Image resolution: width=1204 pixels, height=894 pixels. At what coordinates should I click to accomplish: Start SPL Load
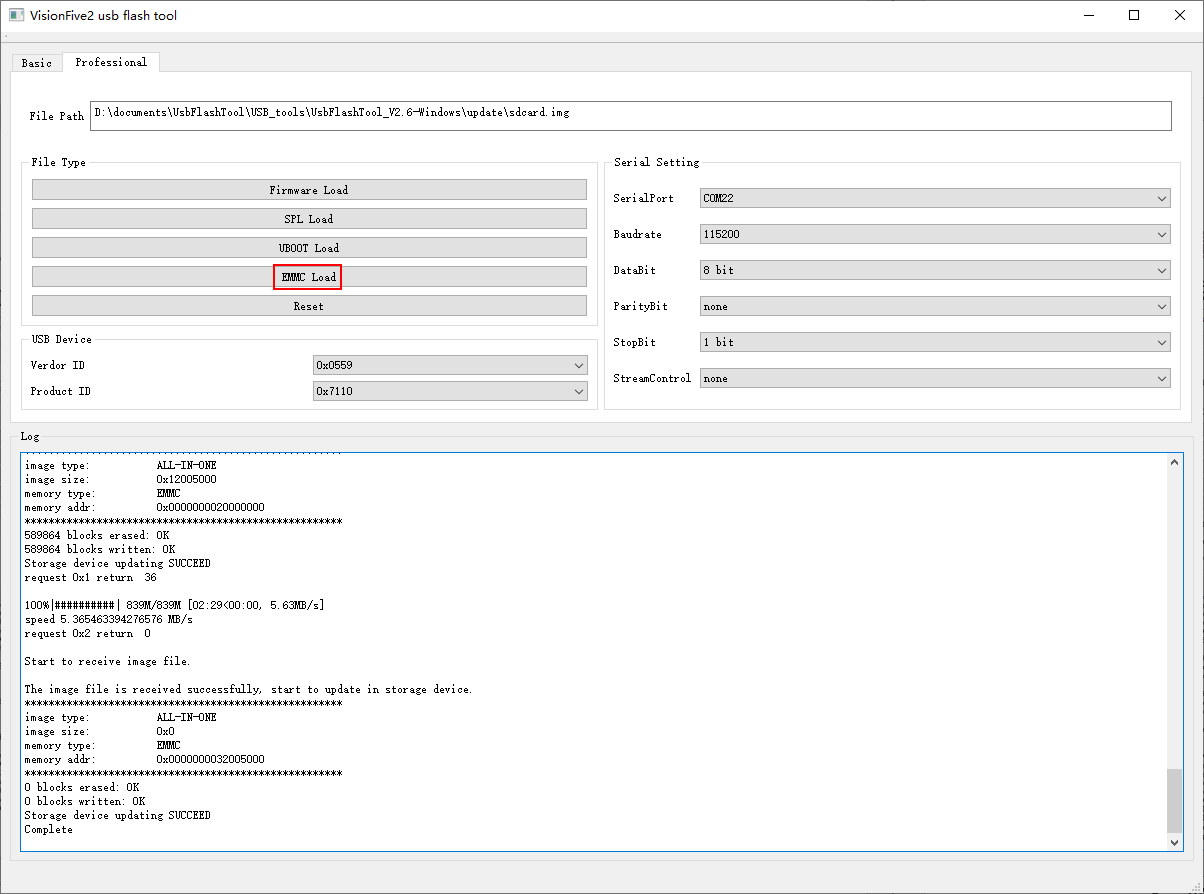[309, 219]
